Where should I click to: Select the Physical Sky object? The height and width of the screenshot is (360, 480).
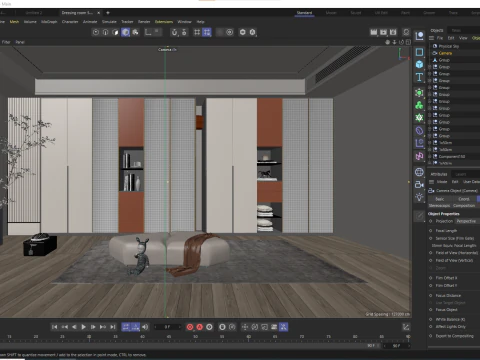449,46
